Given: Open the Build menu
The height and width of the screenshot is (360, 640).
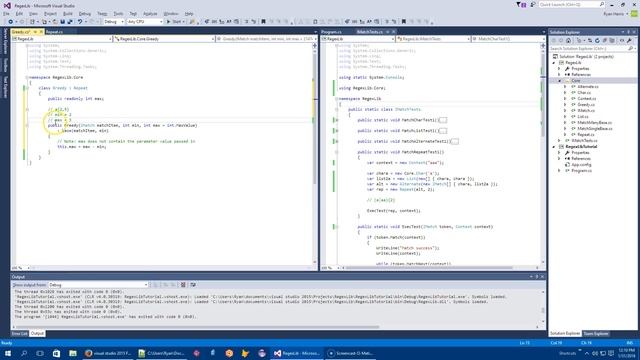Looking at the screenshot, I should [68, 14].
